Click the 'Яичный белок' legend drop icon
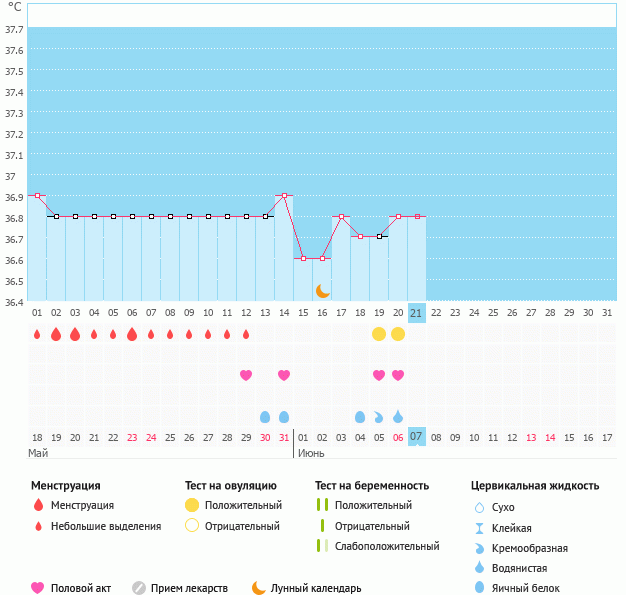The image size is (626, 595). (479, 588)
